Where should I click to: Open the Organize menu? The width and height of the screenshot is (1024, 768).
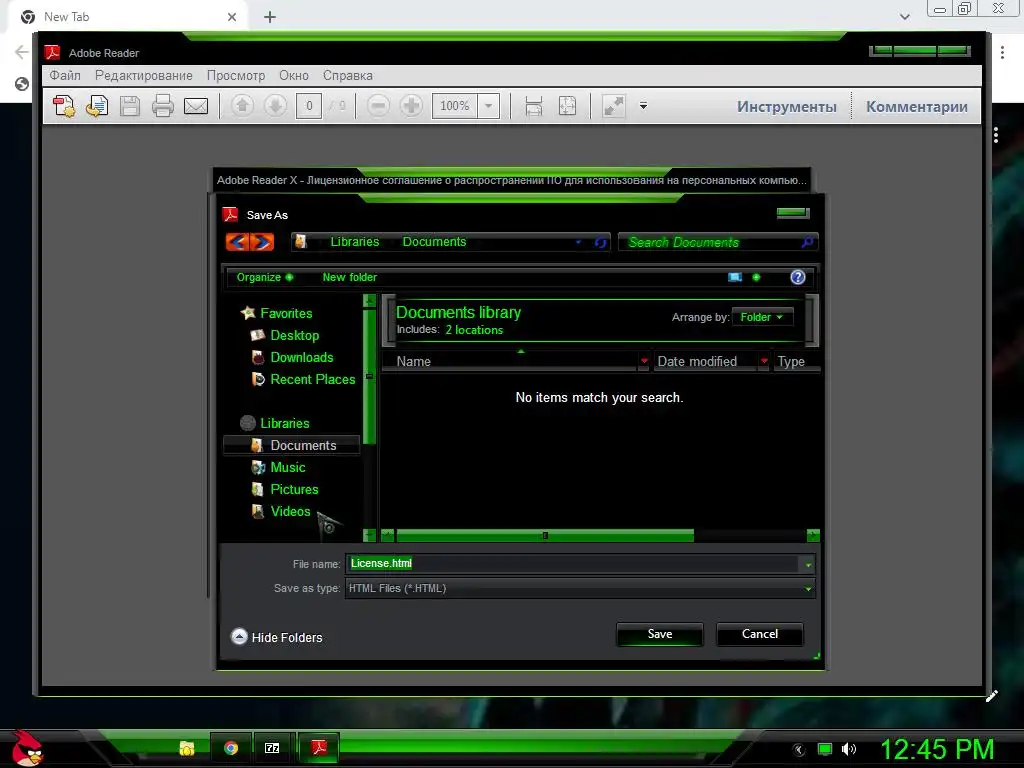[x=264, y=277]
